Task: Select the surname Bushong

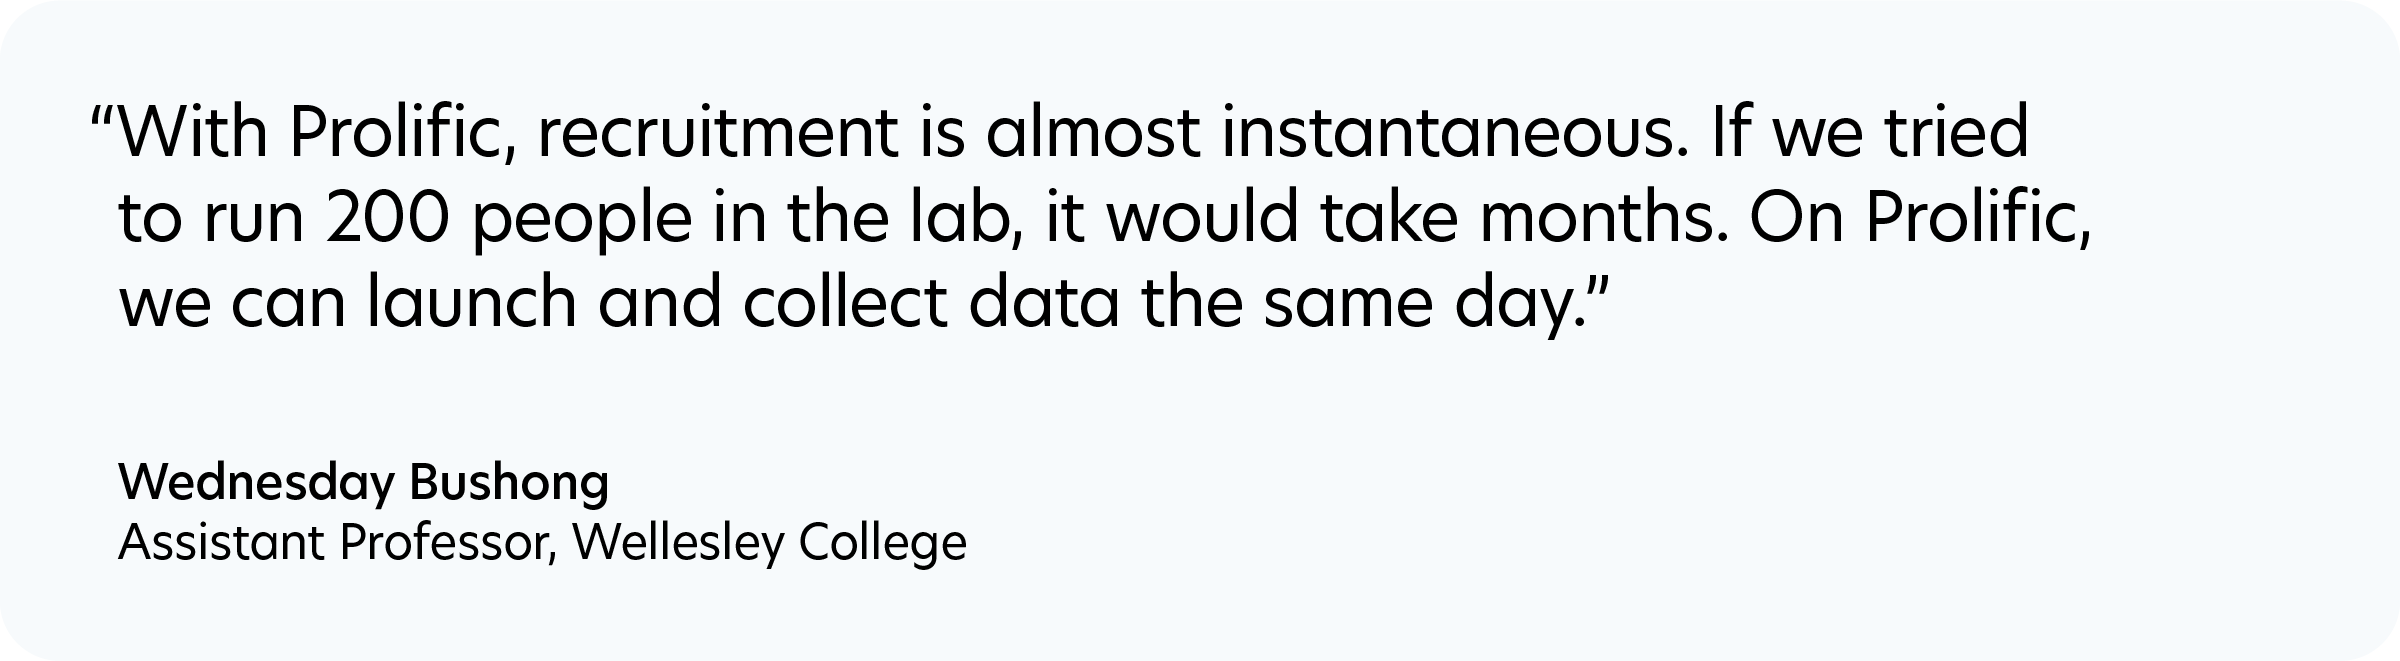Action: click(509, 484)
